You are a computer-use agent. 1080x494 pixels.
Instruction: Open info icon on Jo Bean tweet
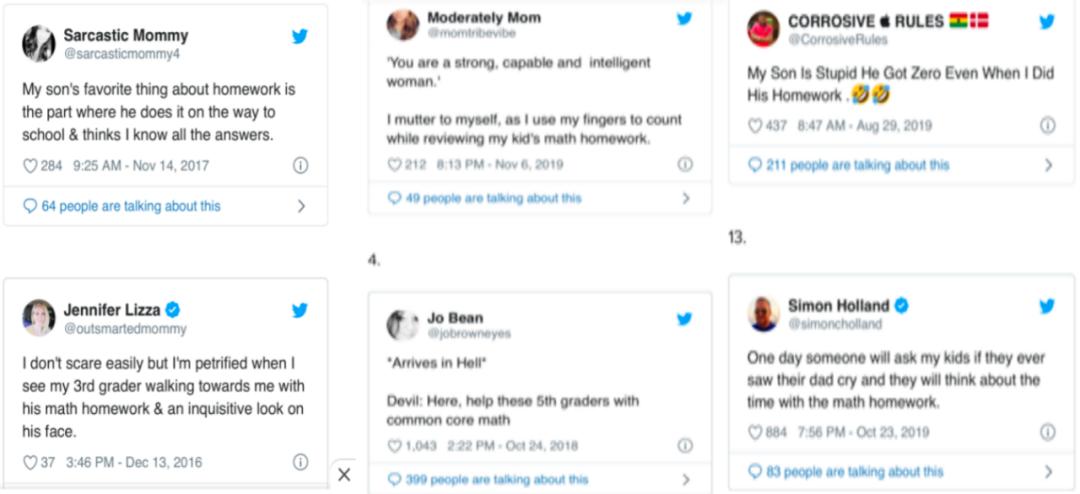click(x=685, y=446)
